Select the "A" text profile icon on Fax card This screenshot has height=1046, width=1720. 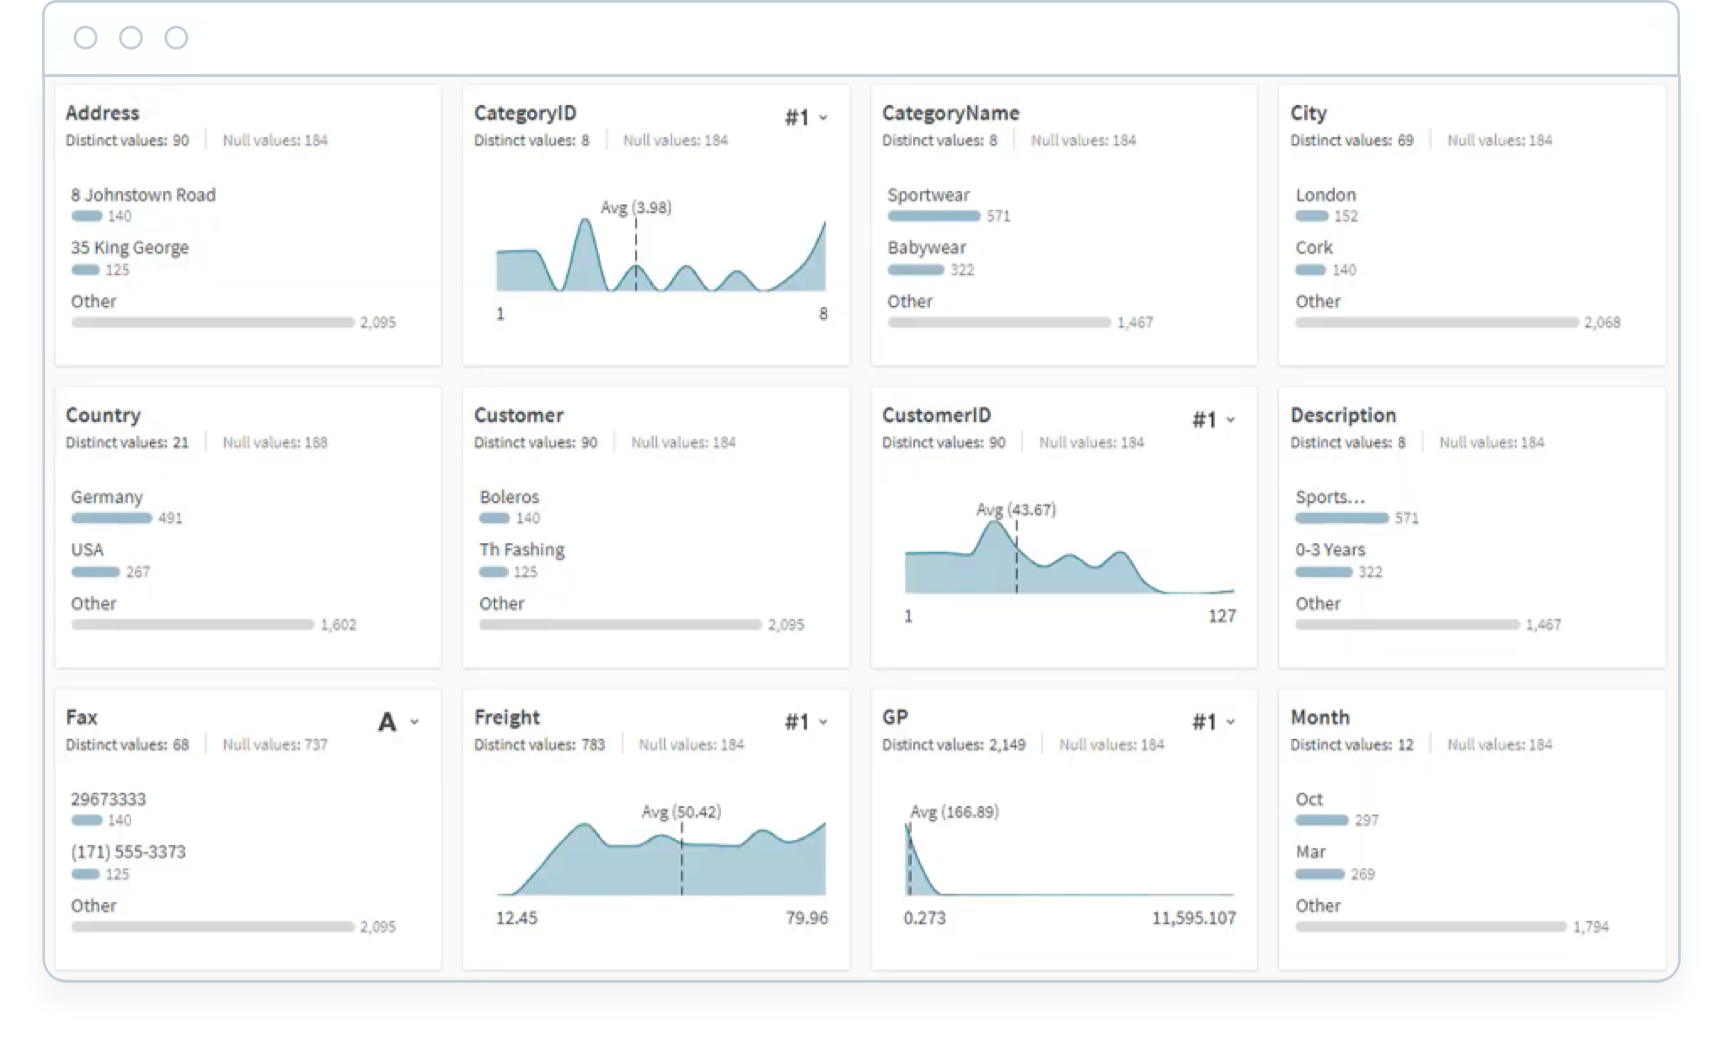387,721
